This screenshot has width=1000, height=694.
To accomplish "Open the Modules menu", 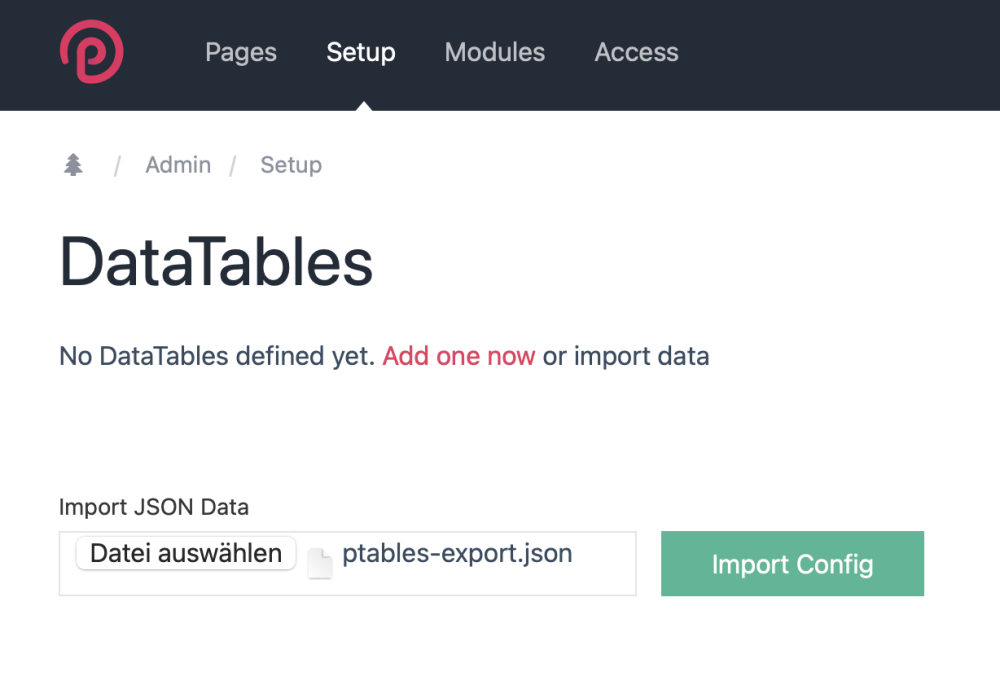I will point(495,53).
